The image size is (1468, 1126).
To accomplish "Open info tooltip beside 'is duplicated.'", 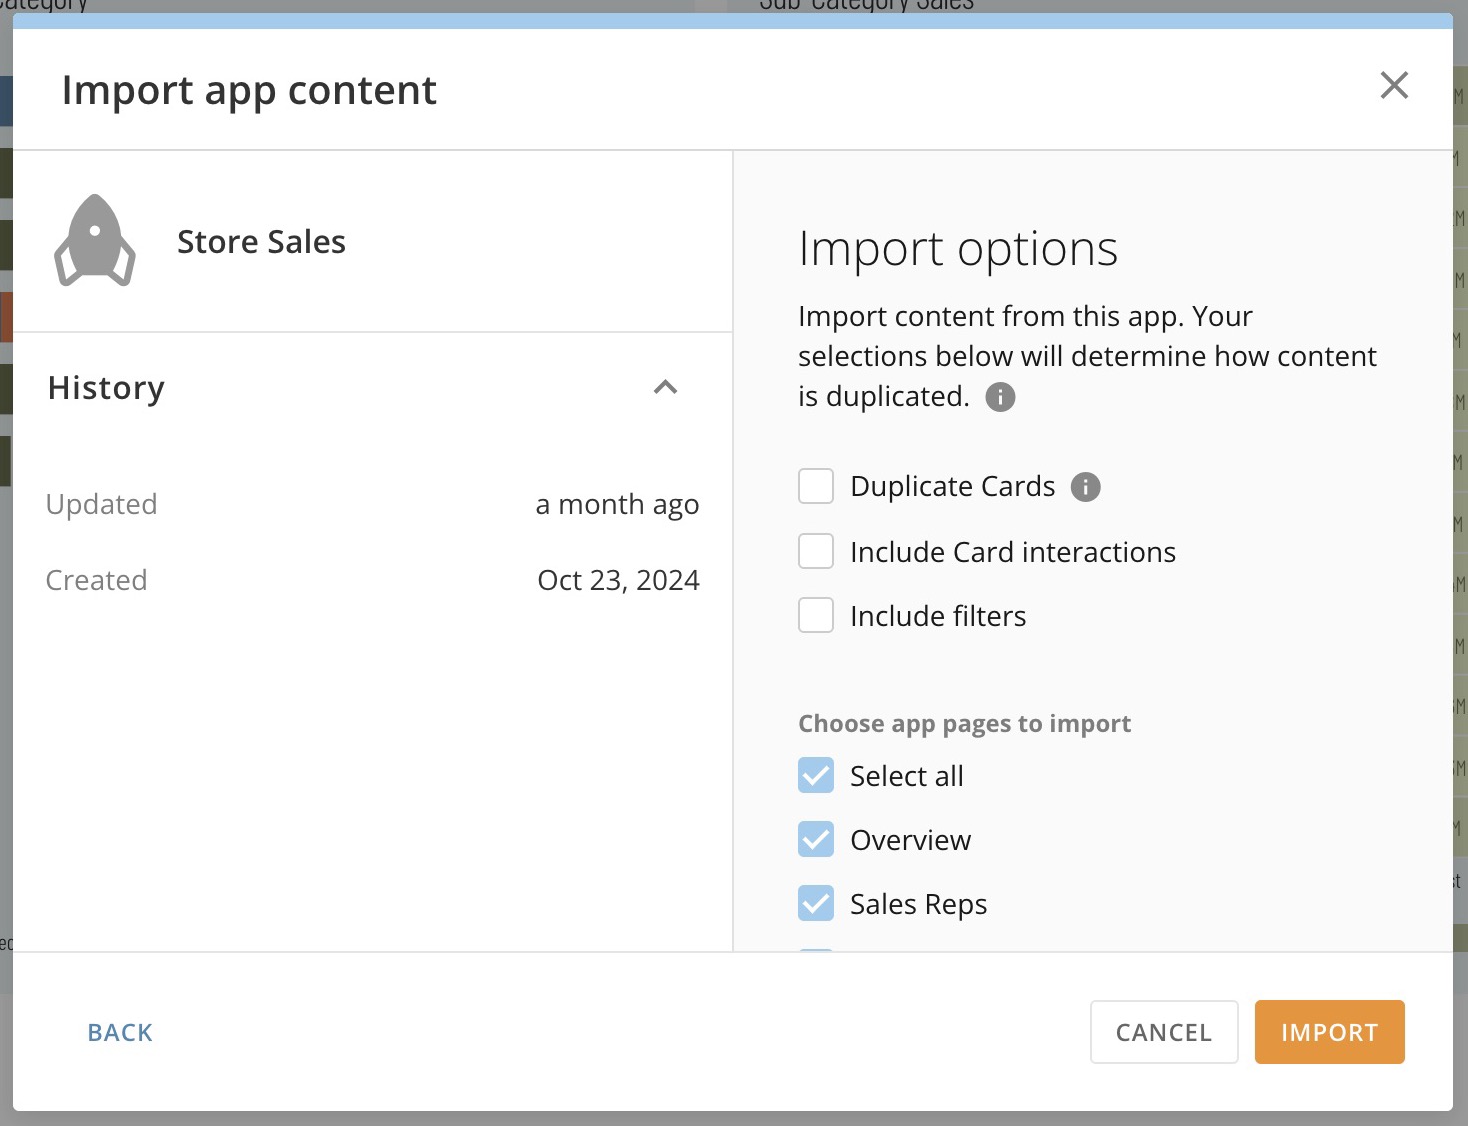I will tap(1000, 397).
